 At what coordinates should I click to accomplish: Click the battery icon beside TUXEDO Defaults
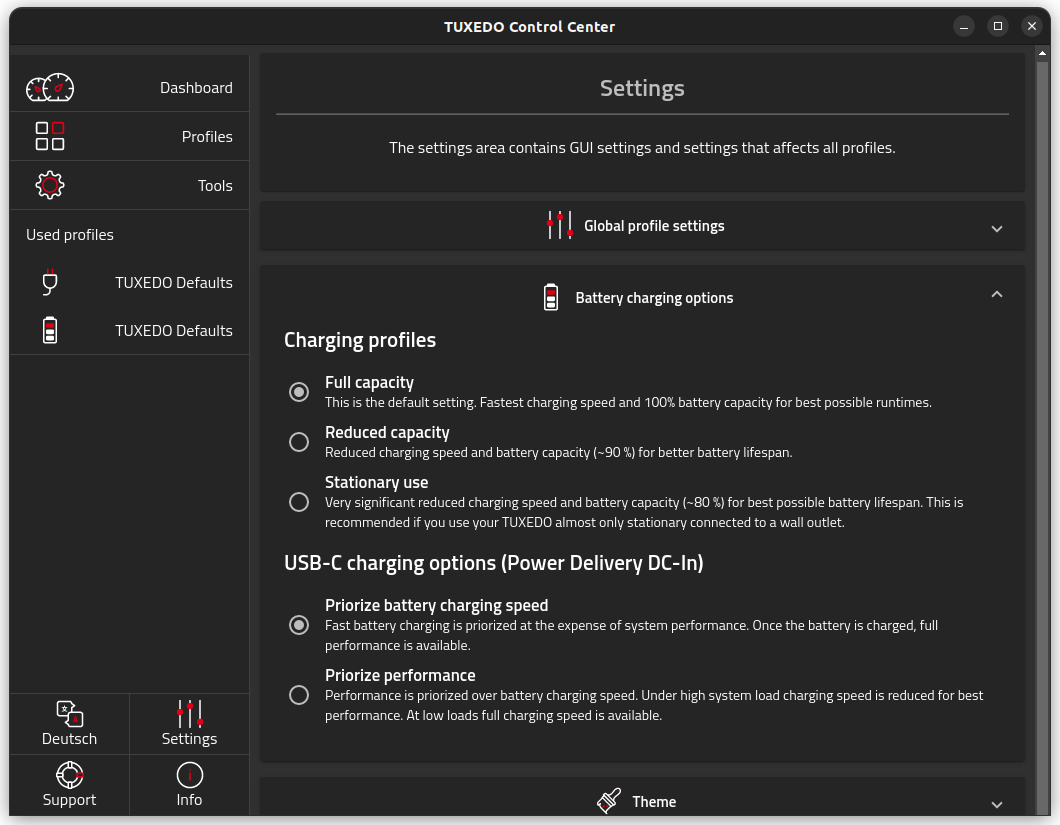click(49, 330)
